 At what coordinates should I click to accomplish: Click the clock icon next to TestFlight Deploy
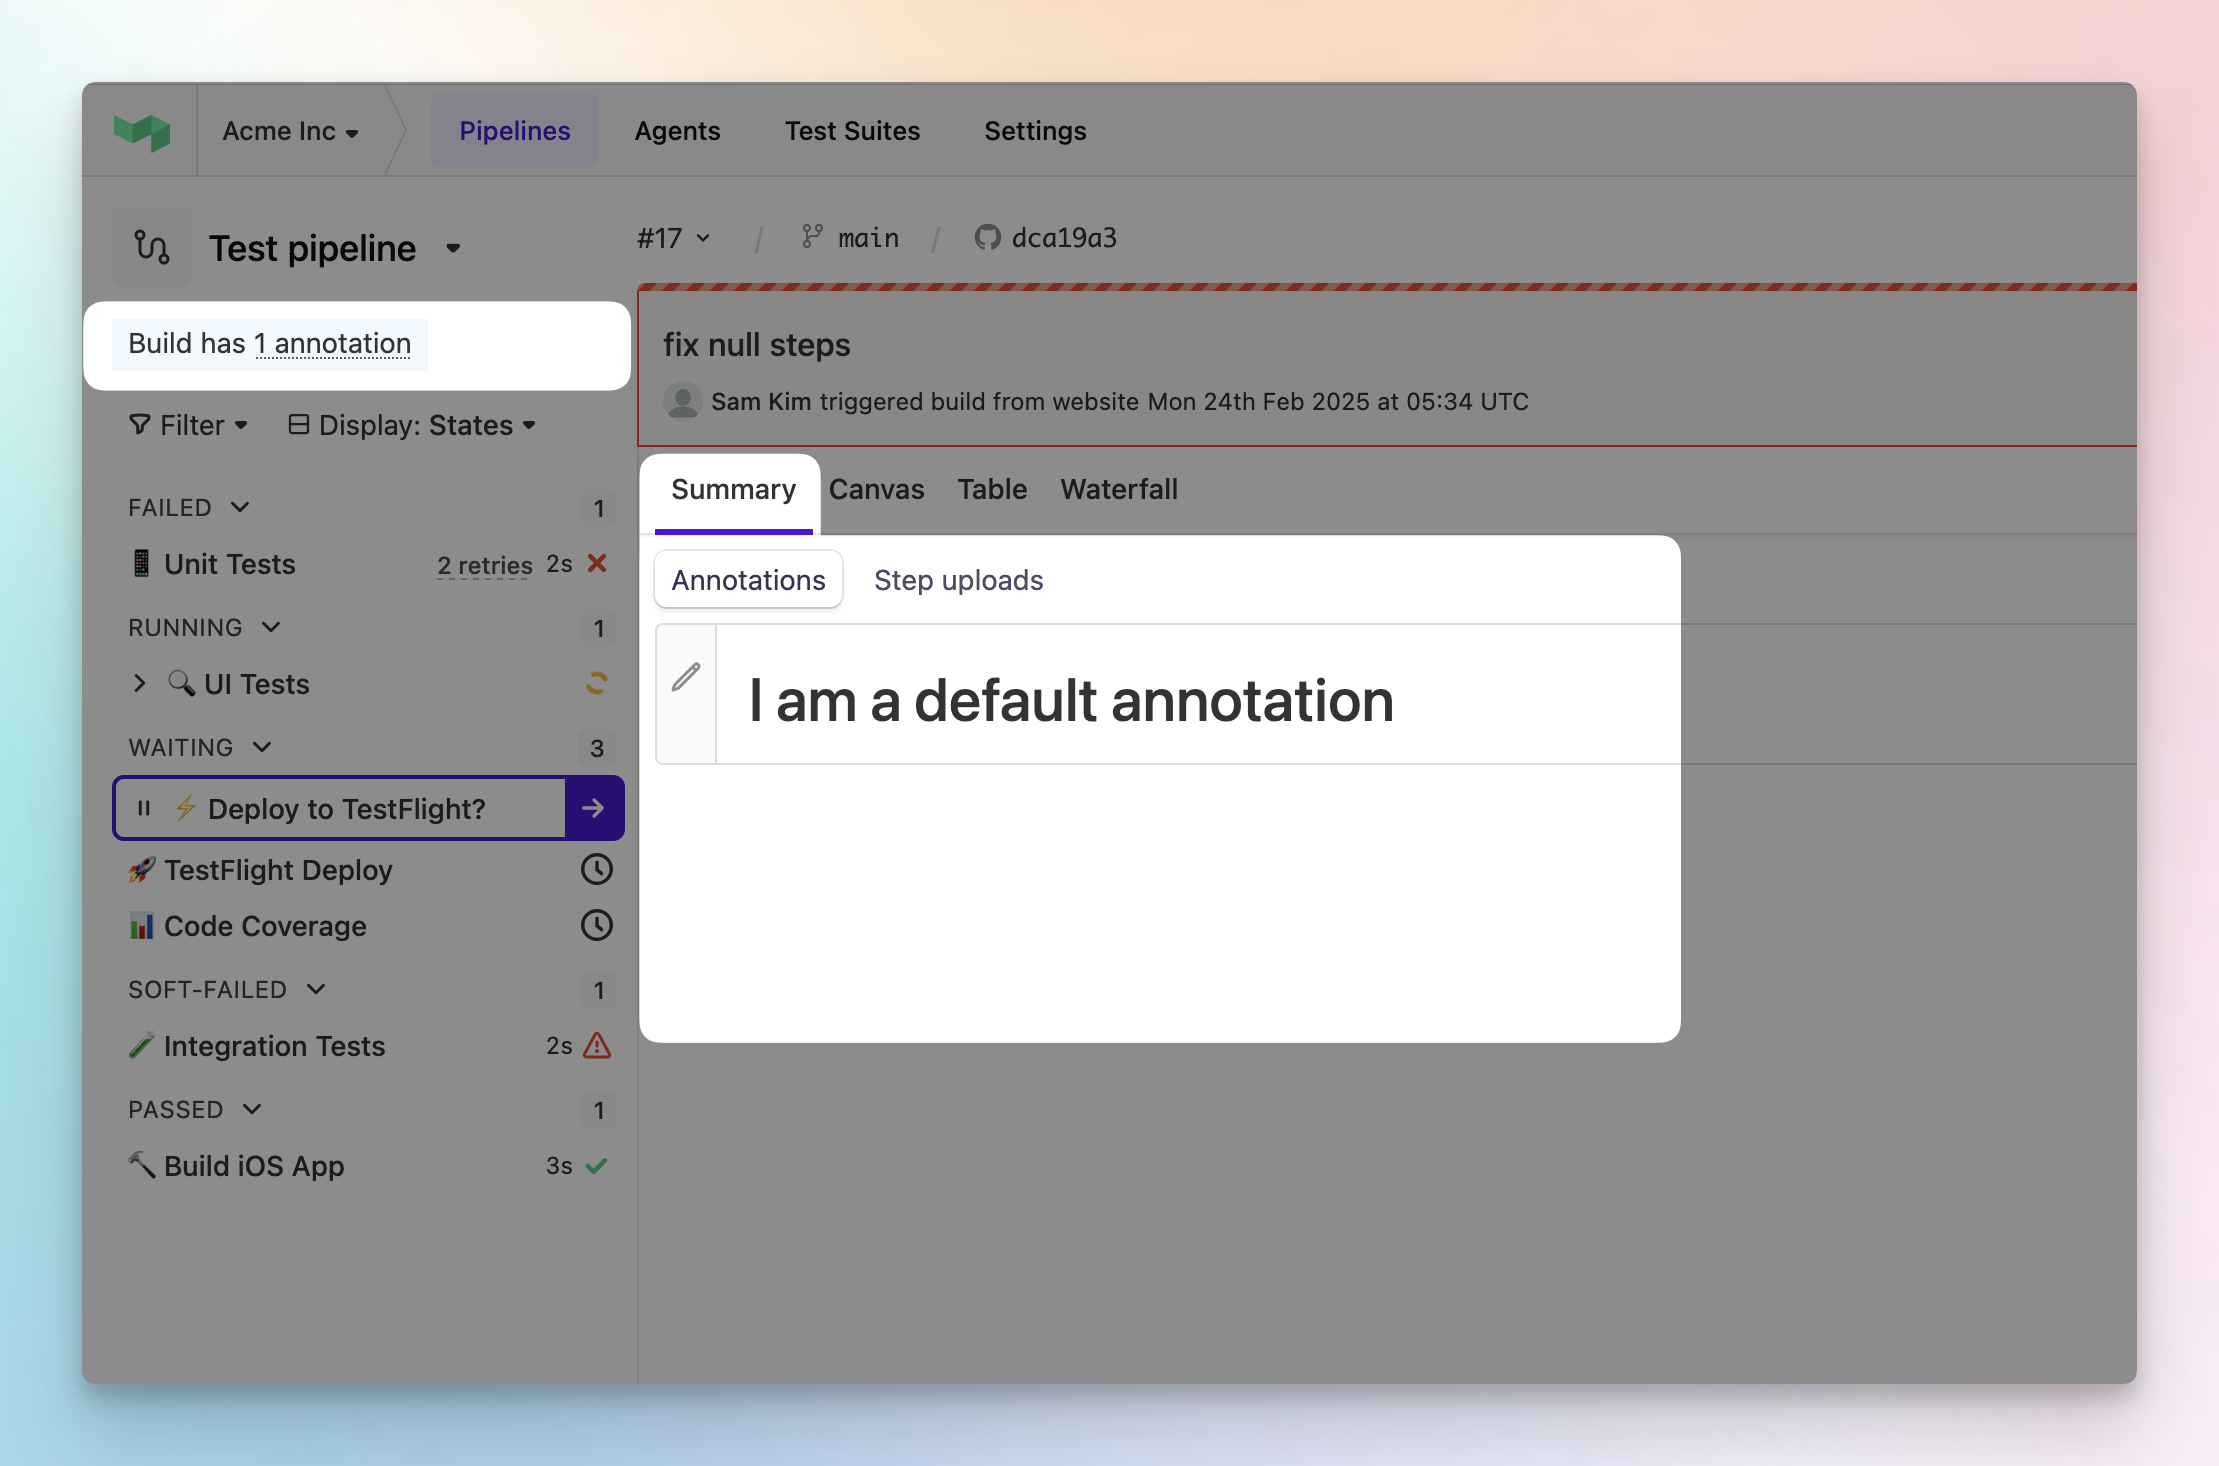pos(596,869)
